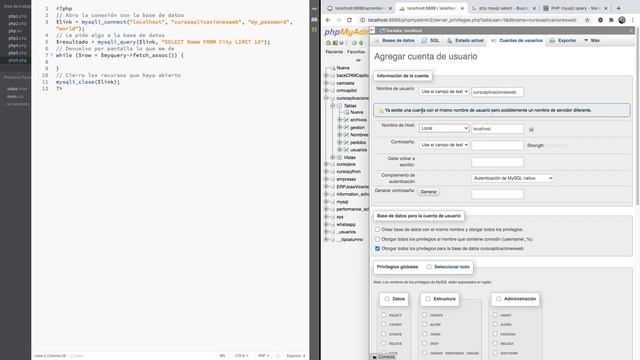
Task: Collapse the Tablas tree node
Action: (x=333, y=106)
